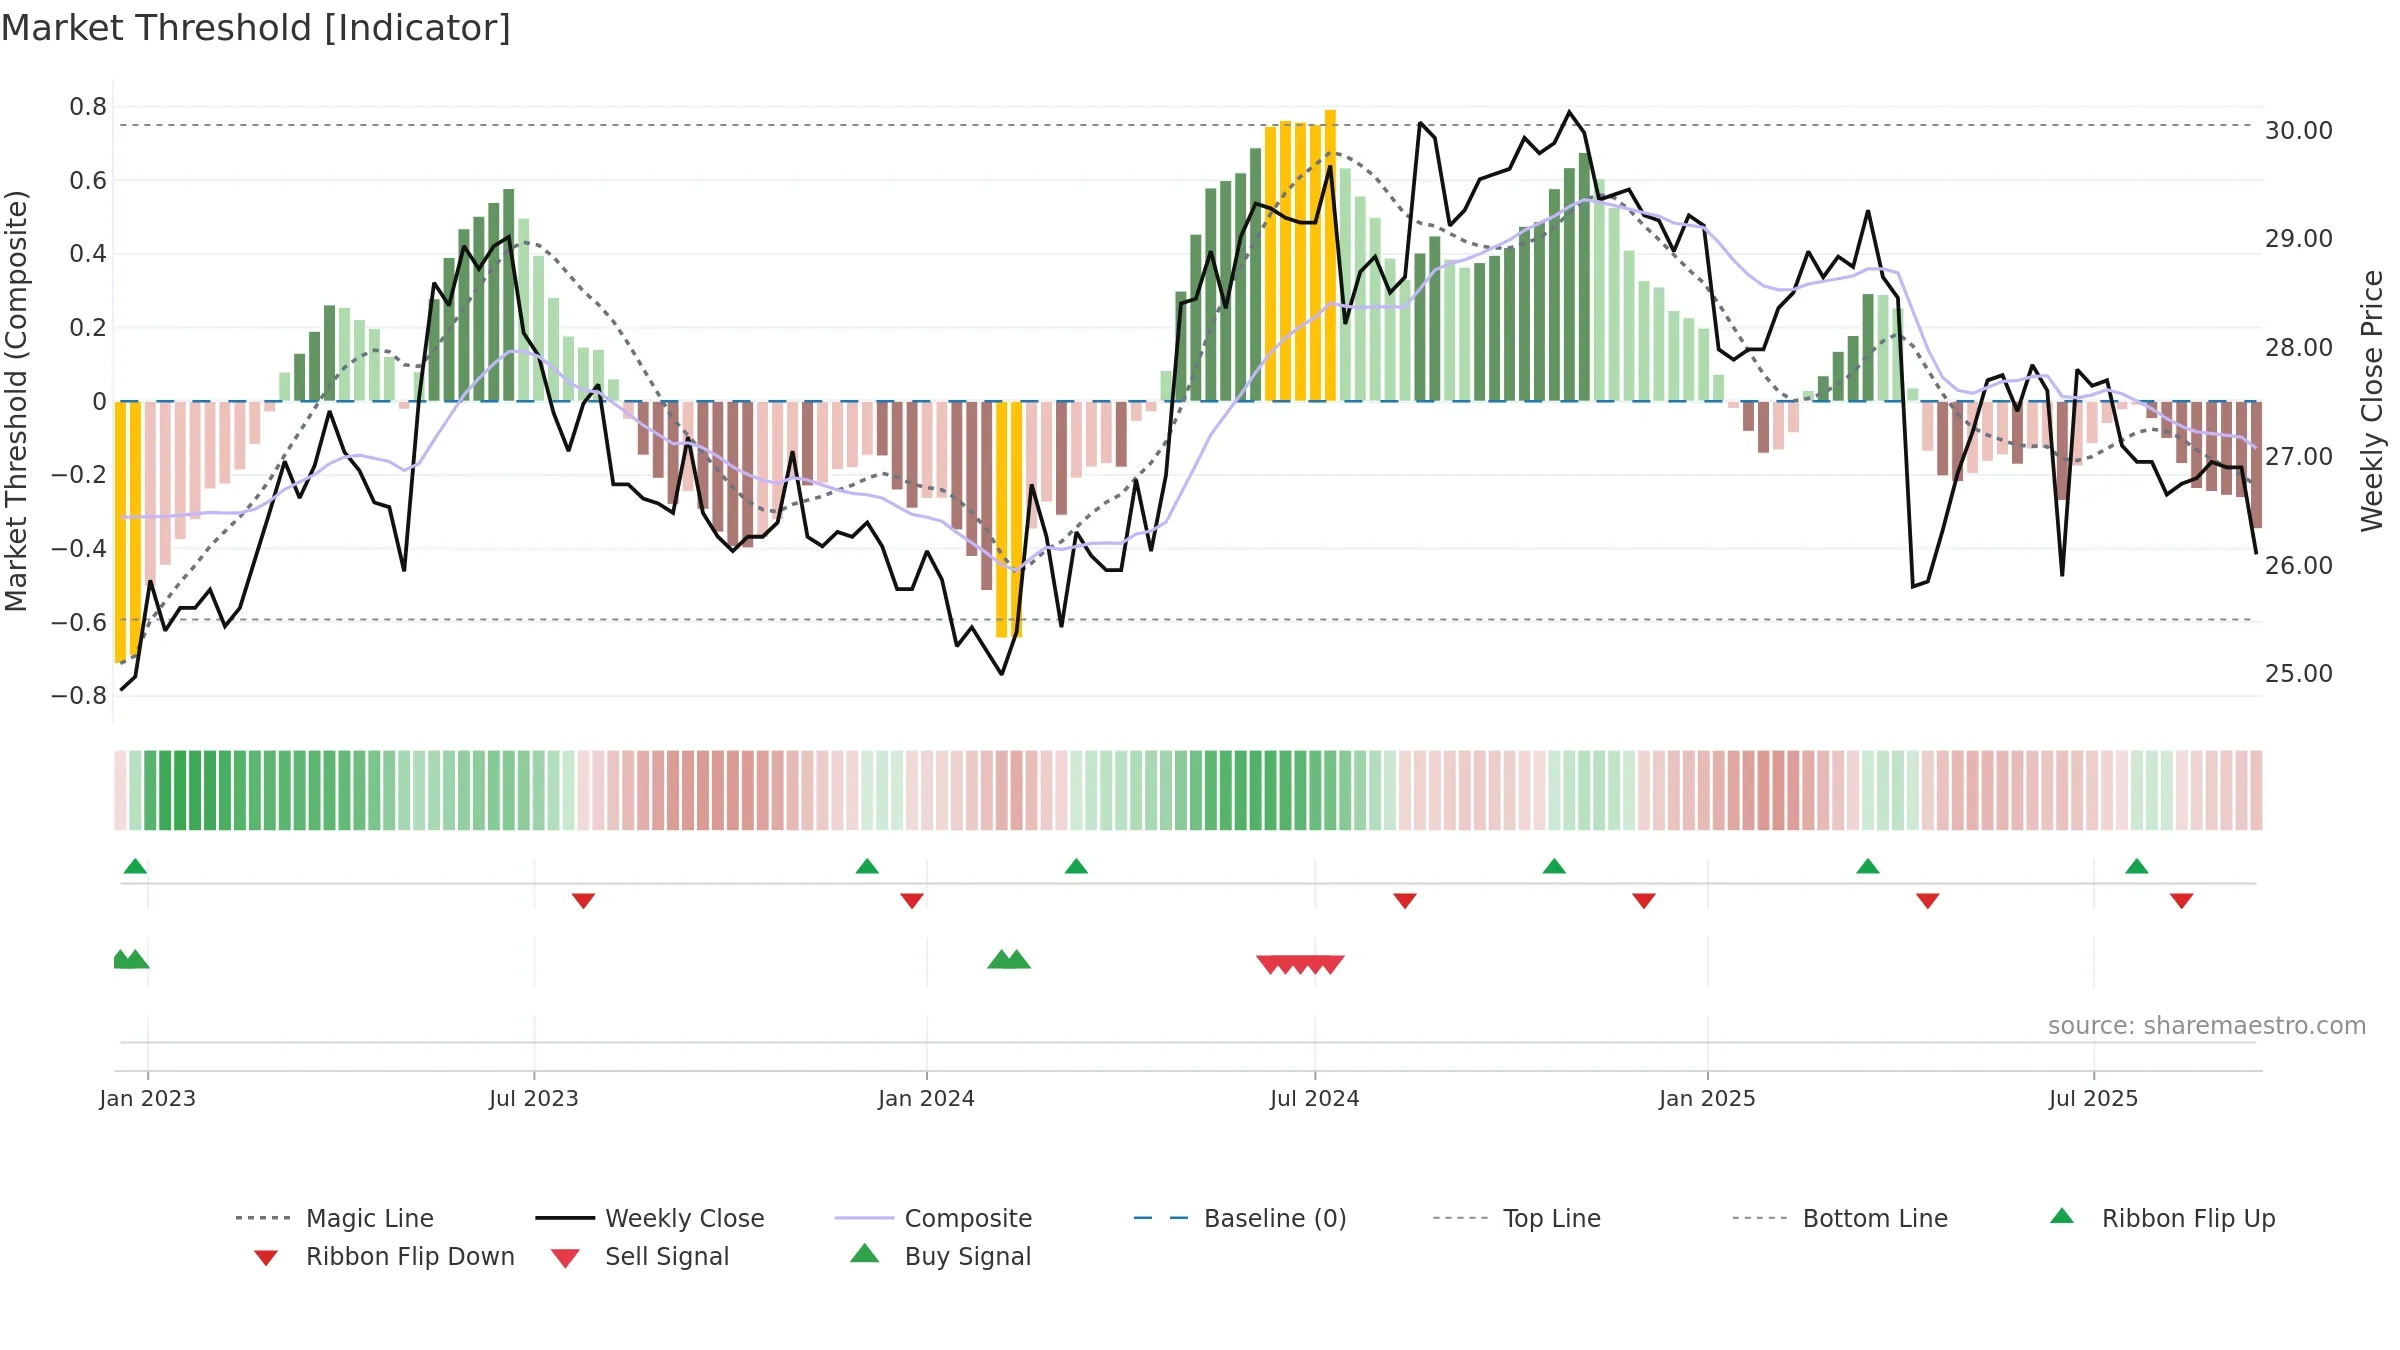Click Ribbon Flip Up triangle between Jan 2024 and Jul 2024
Image resolution: width=2400 pixels, height=1350 pixels.
coord(1076,866)
